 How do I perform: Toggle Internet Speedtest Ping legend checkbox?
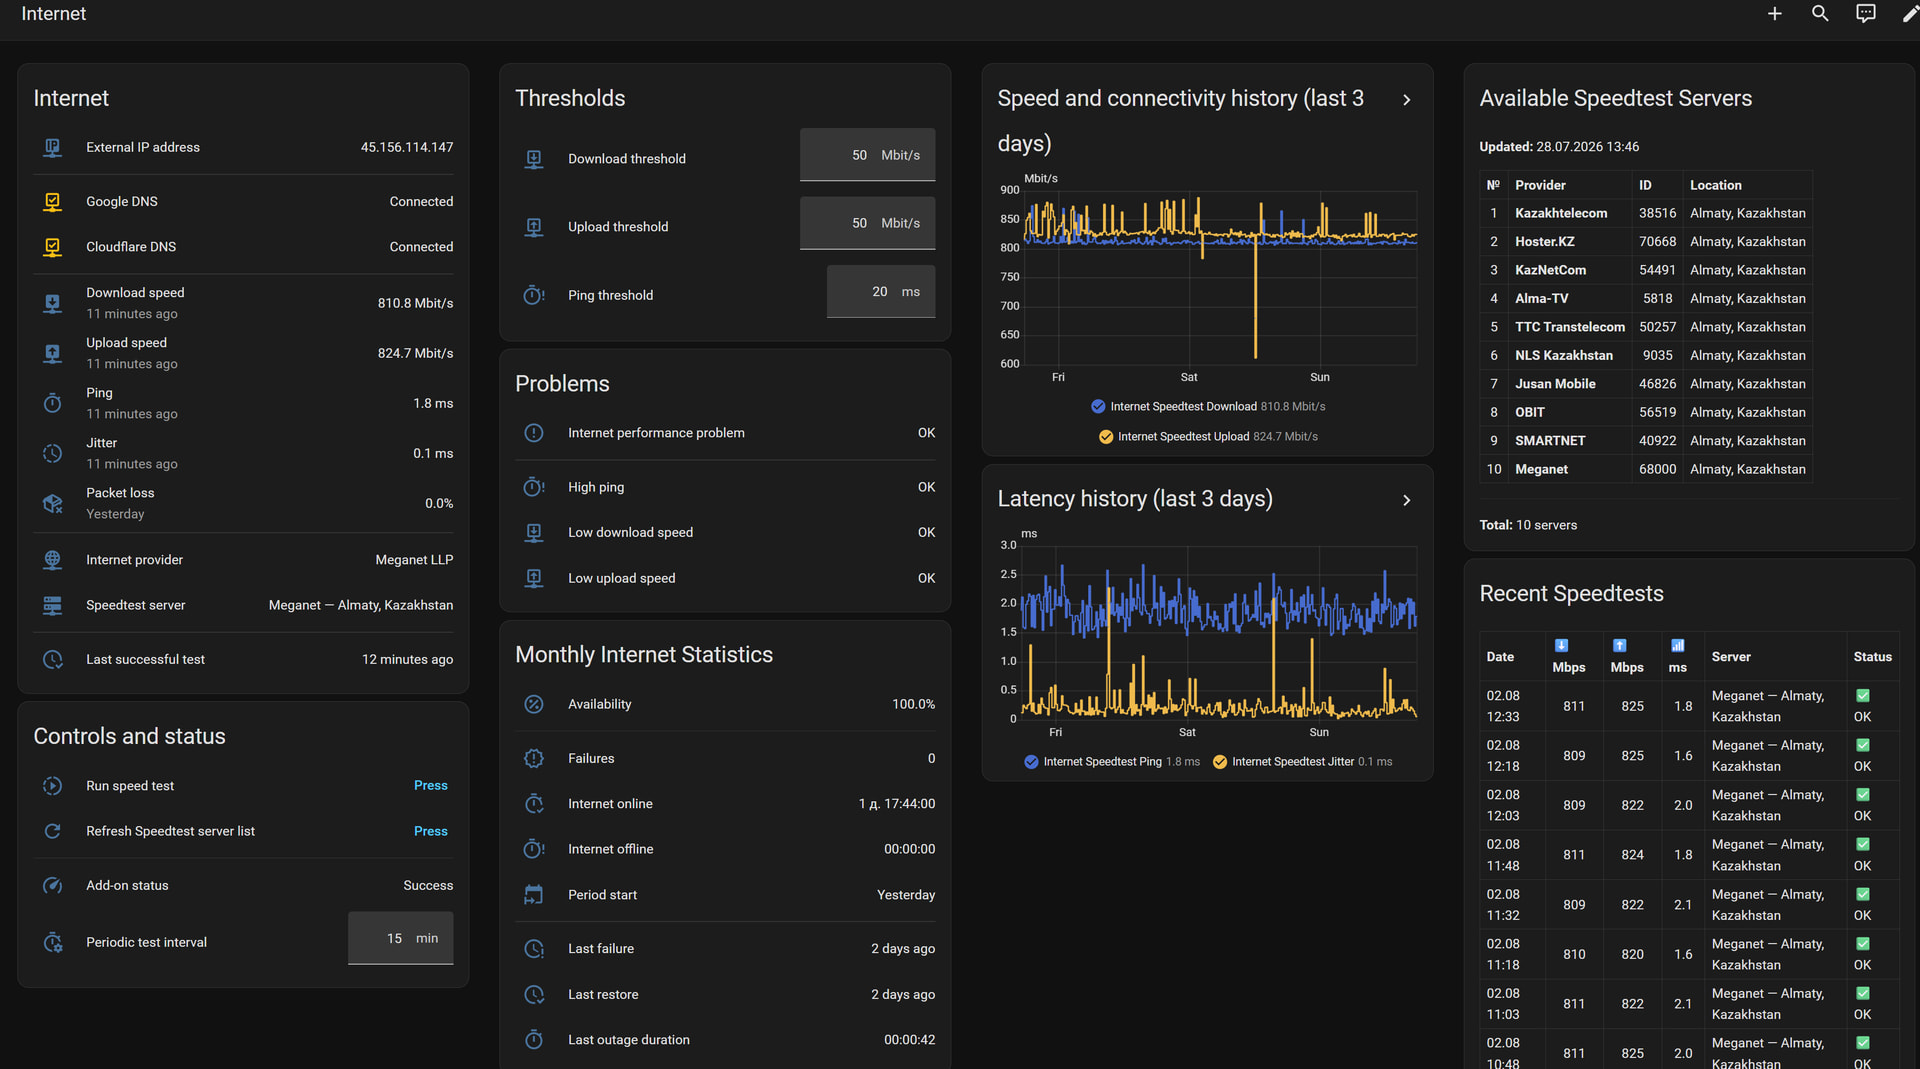1031,762
